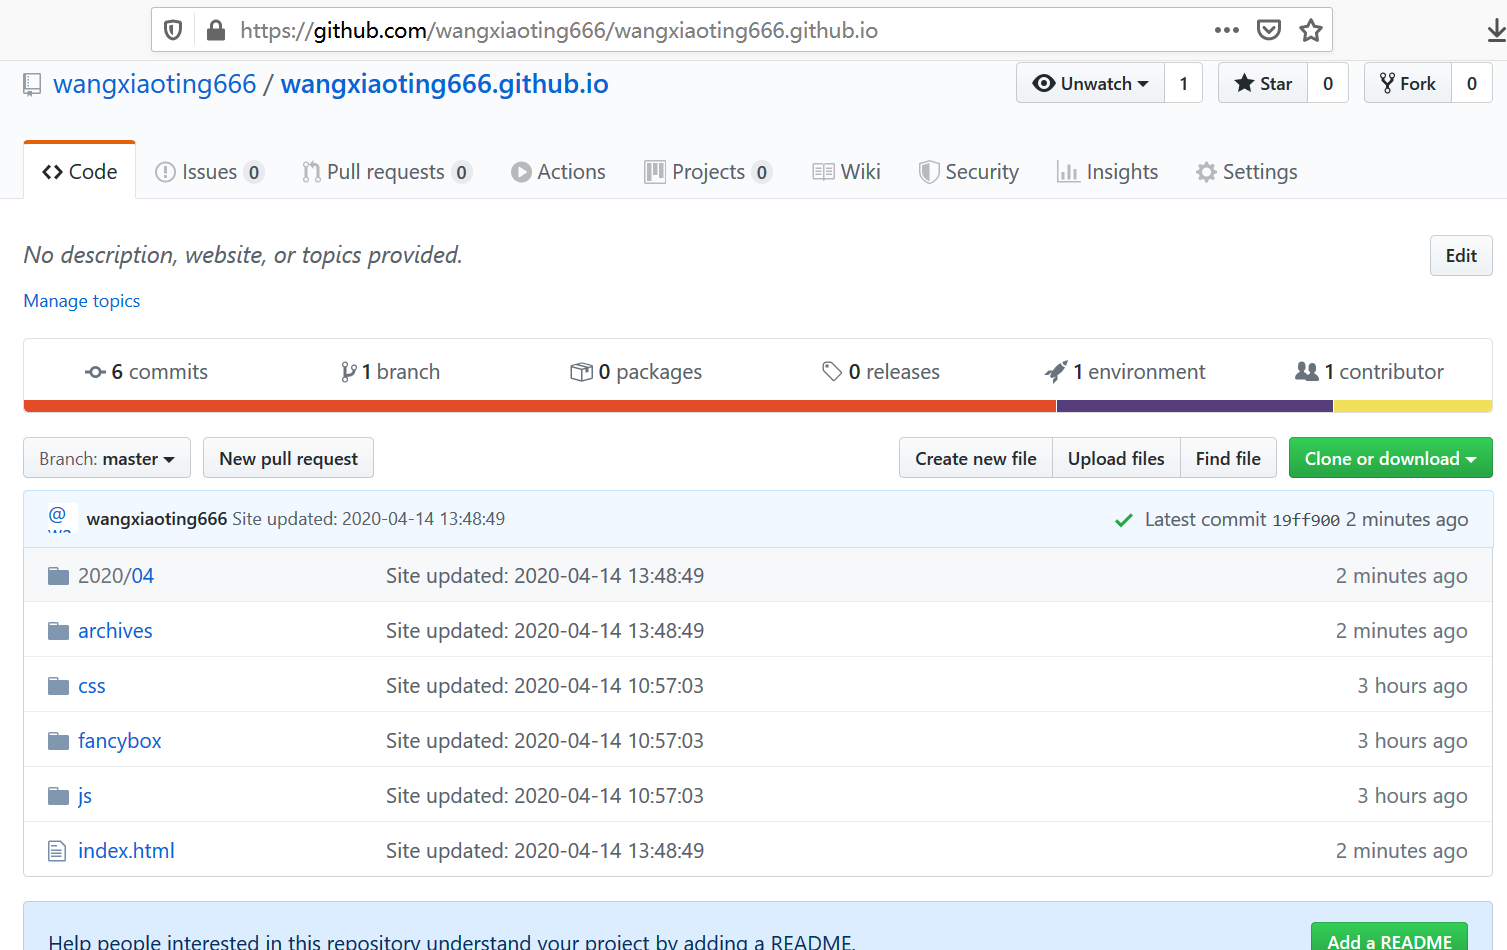Open the archives folder

[x=115, y=631]
